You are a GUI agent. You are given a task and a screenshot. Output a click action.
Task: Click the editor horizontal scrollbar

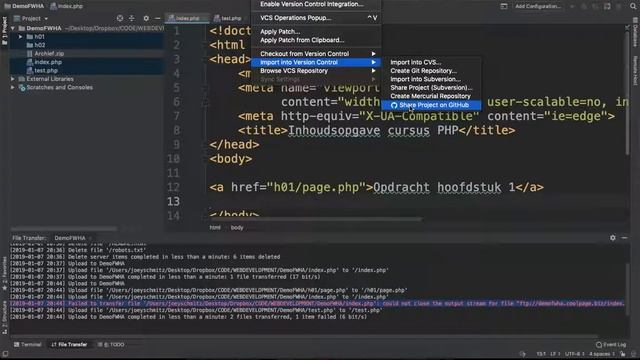(317, 219)
